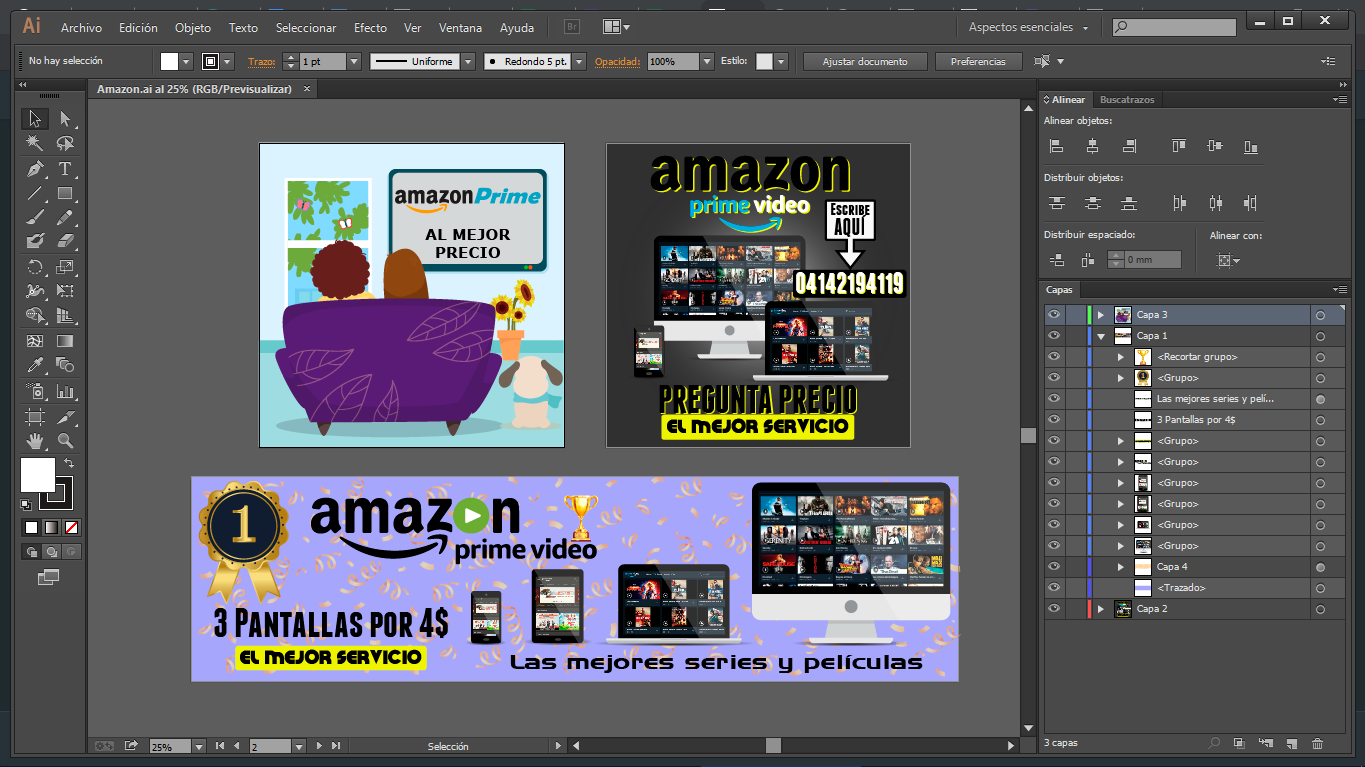Image resolution: width=1365 pixels, height=767 pixels.
Task: Expand the Capa 3 layer
Action: 1101,315
